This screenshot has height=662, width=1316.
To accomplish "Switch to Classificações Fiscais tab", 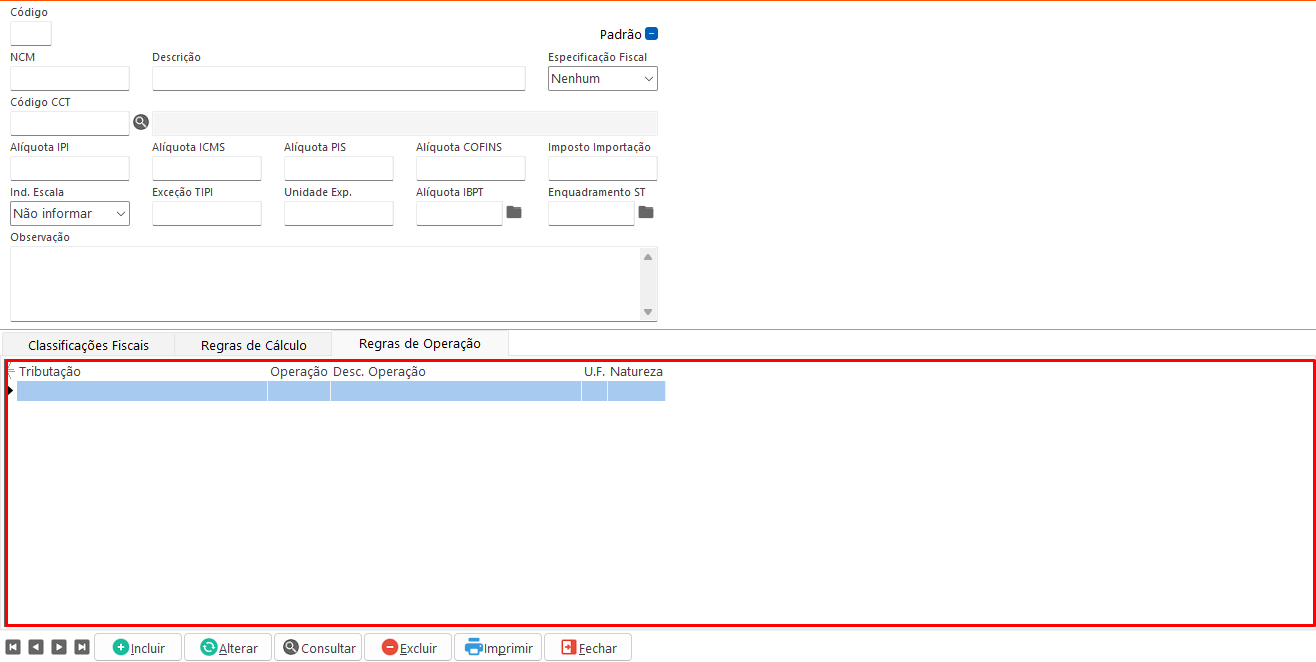I will pos(88,345).
